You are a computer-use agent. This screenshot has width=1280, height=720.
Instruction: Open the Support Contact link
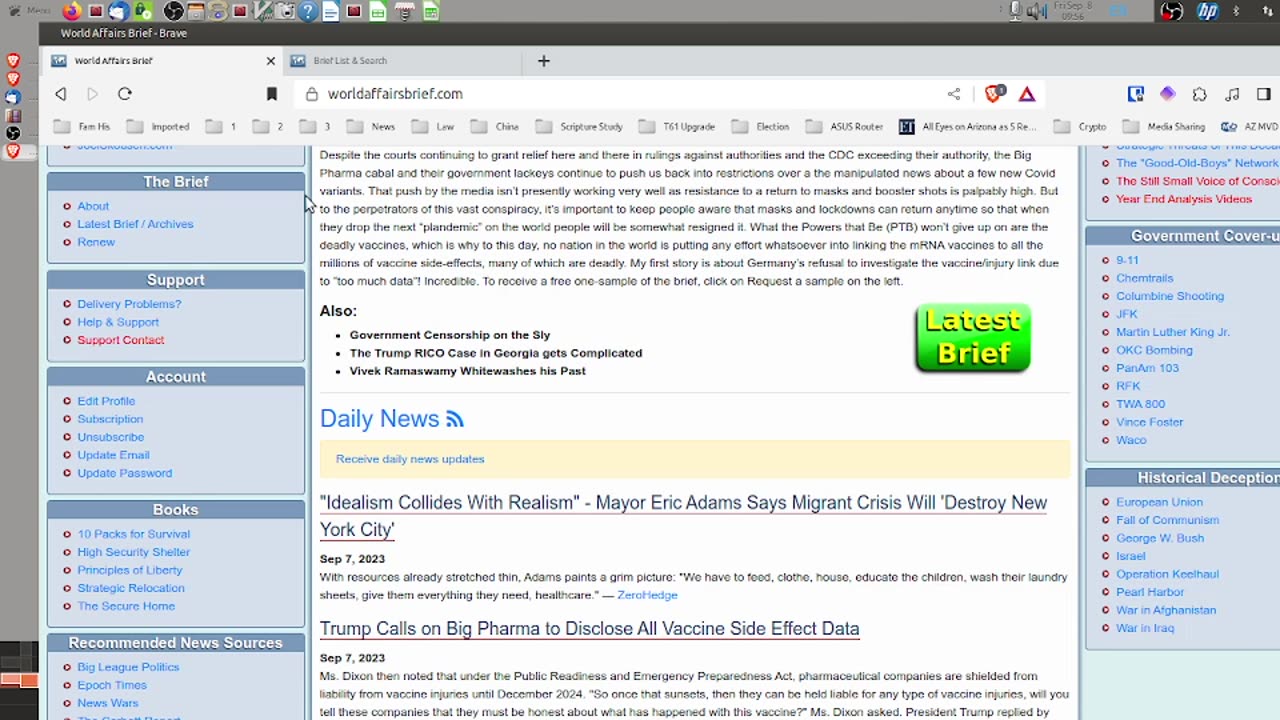point(121,340)
